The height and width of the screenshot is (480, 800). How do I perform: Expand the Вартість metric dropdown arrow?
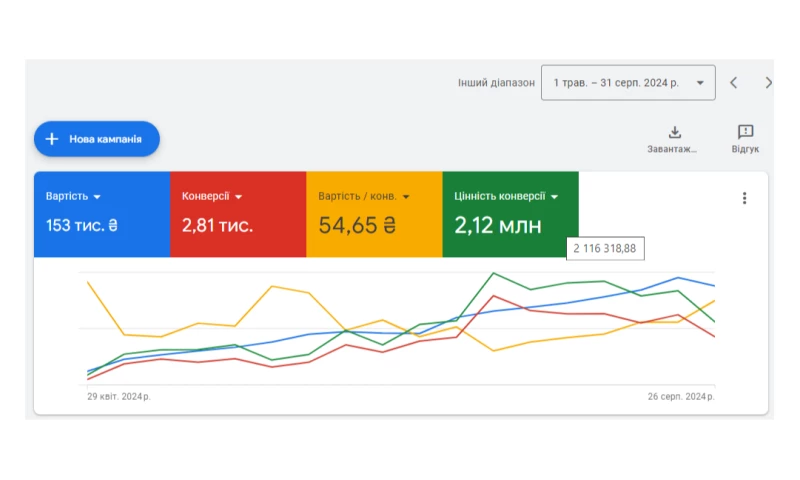tap(97, 197)
